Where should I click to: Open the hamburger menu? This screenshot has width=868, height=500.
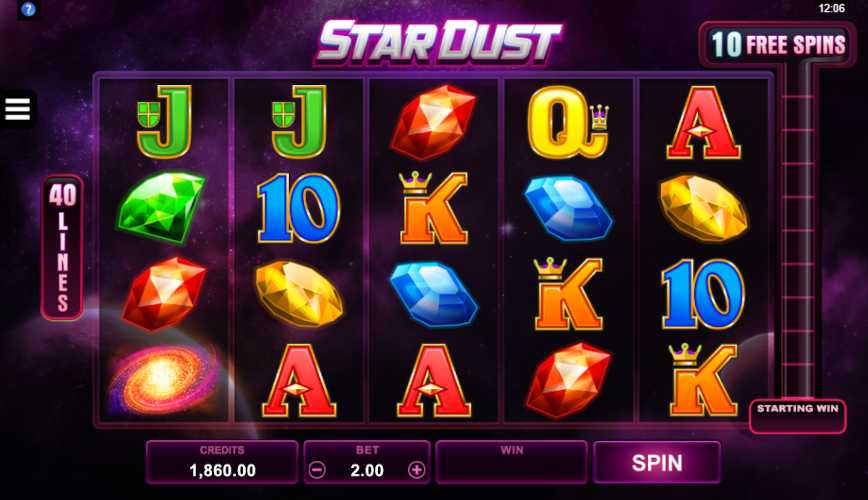[x=17, y=109]
